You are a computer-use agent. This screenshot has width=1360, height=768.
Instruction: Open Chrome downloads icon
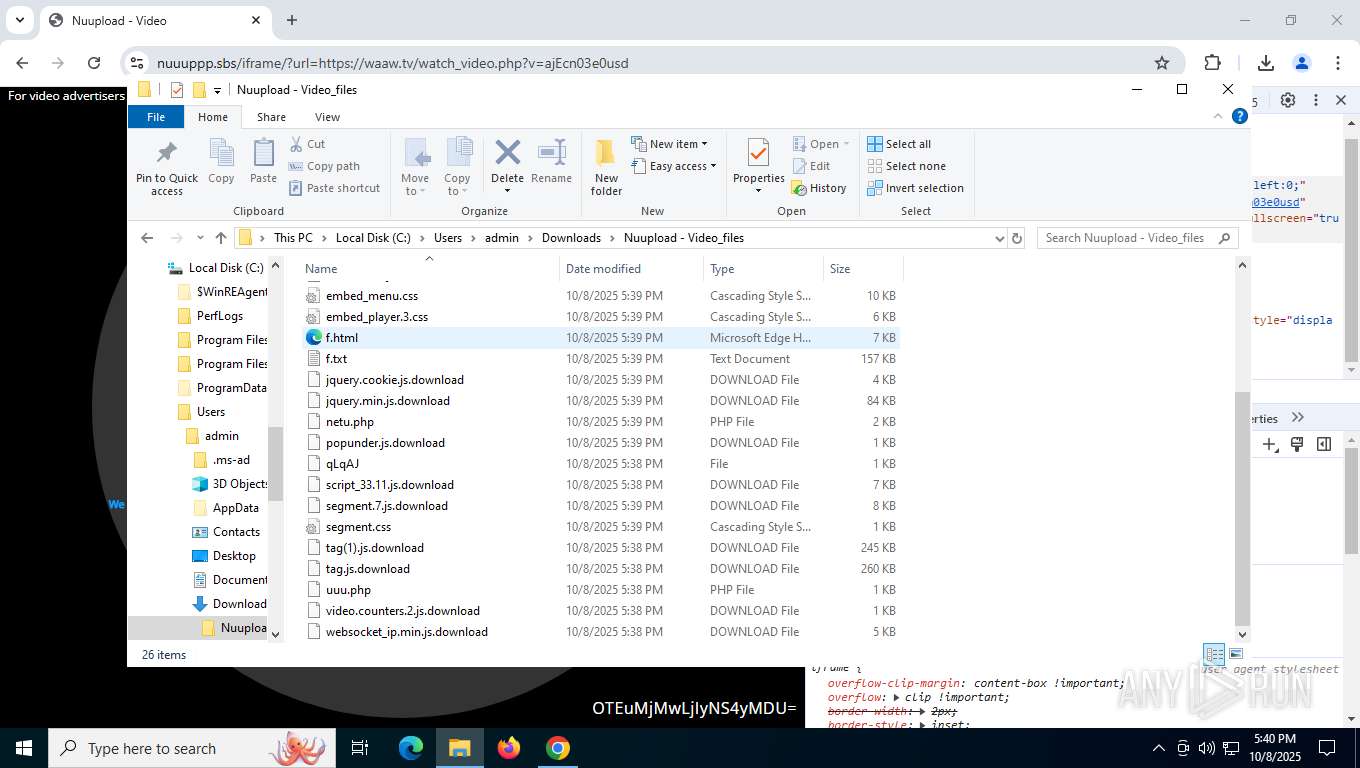click(x=1266, y=63)
